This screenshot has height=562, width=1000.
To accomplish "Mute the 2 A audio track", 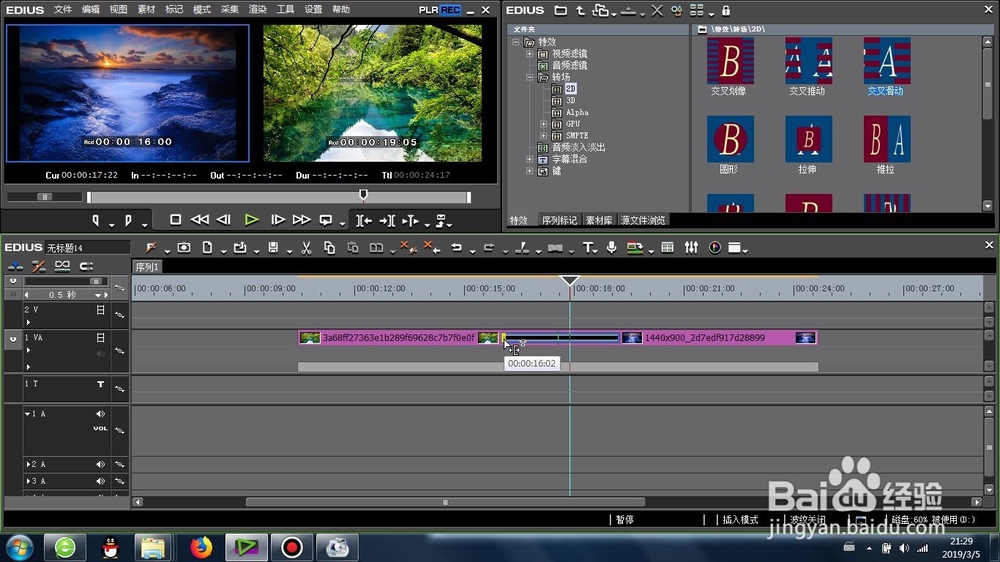I will pyautogui.click(x=100, y=464).
